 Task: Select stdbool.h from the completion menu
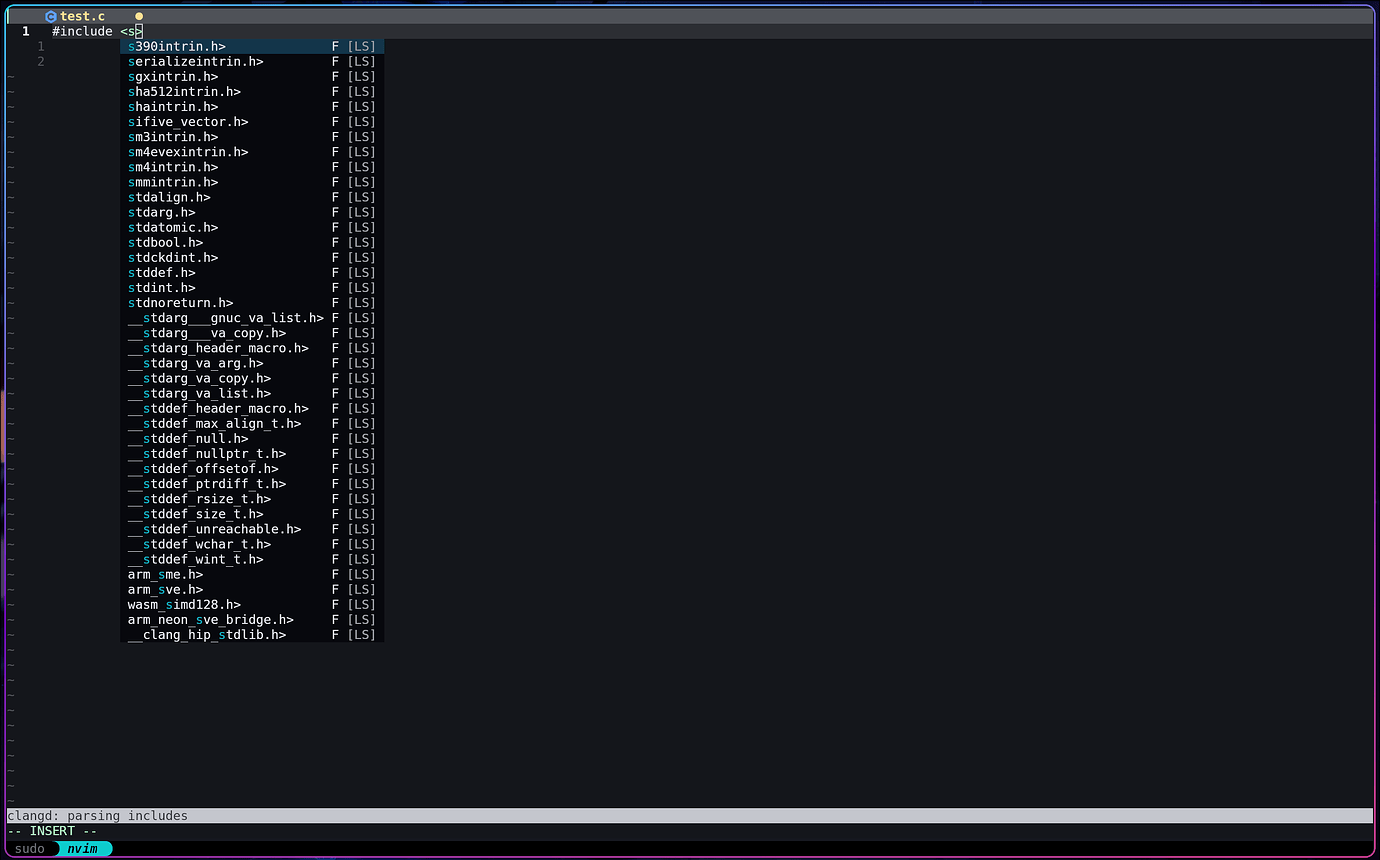point(166,242)
